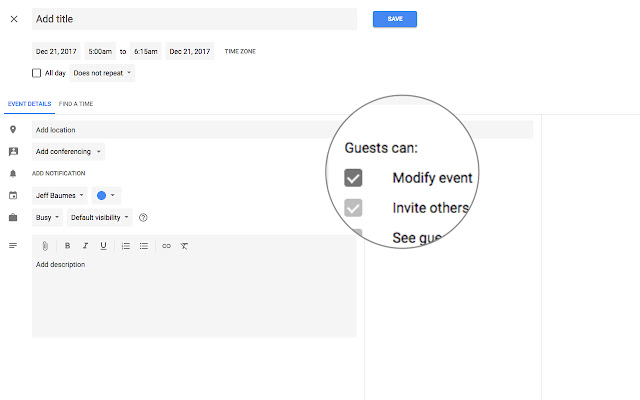Expand the Add conferencing dropdown
The image size is (640, 400).
[68, 151]
